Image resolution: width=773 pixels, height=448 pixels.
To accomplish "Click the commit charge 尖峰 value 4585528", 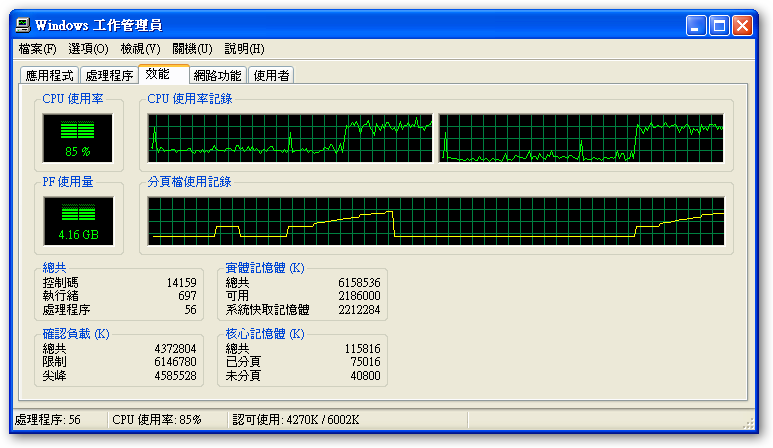I will click(176, 376).
